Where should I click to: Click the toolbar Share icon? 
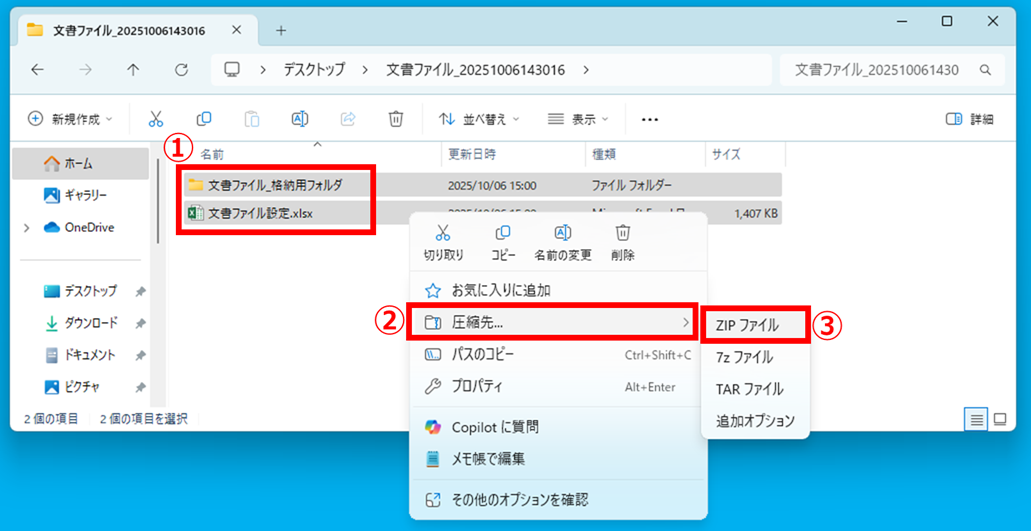(x=348, y=119)
